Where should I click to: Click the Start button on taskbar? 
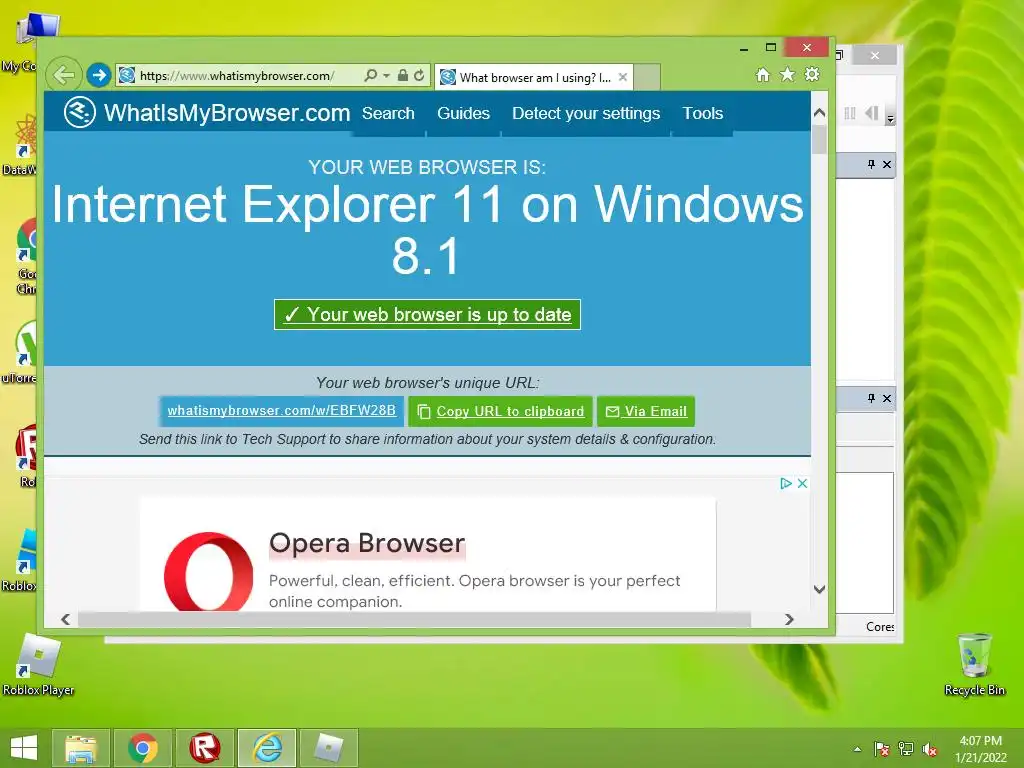(24, 748)
